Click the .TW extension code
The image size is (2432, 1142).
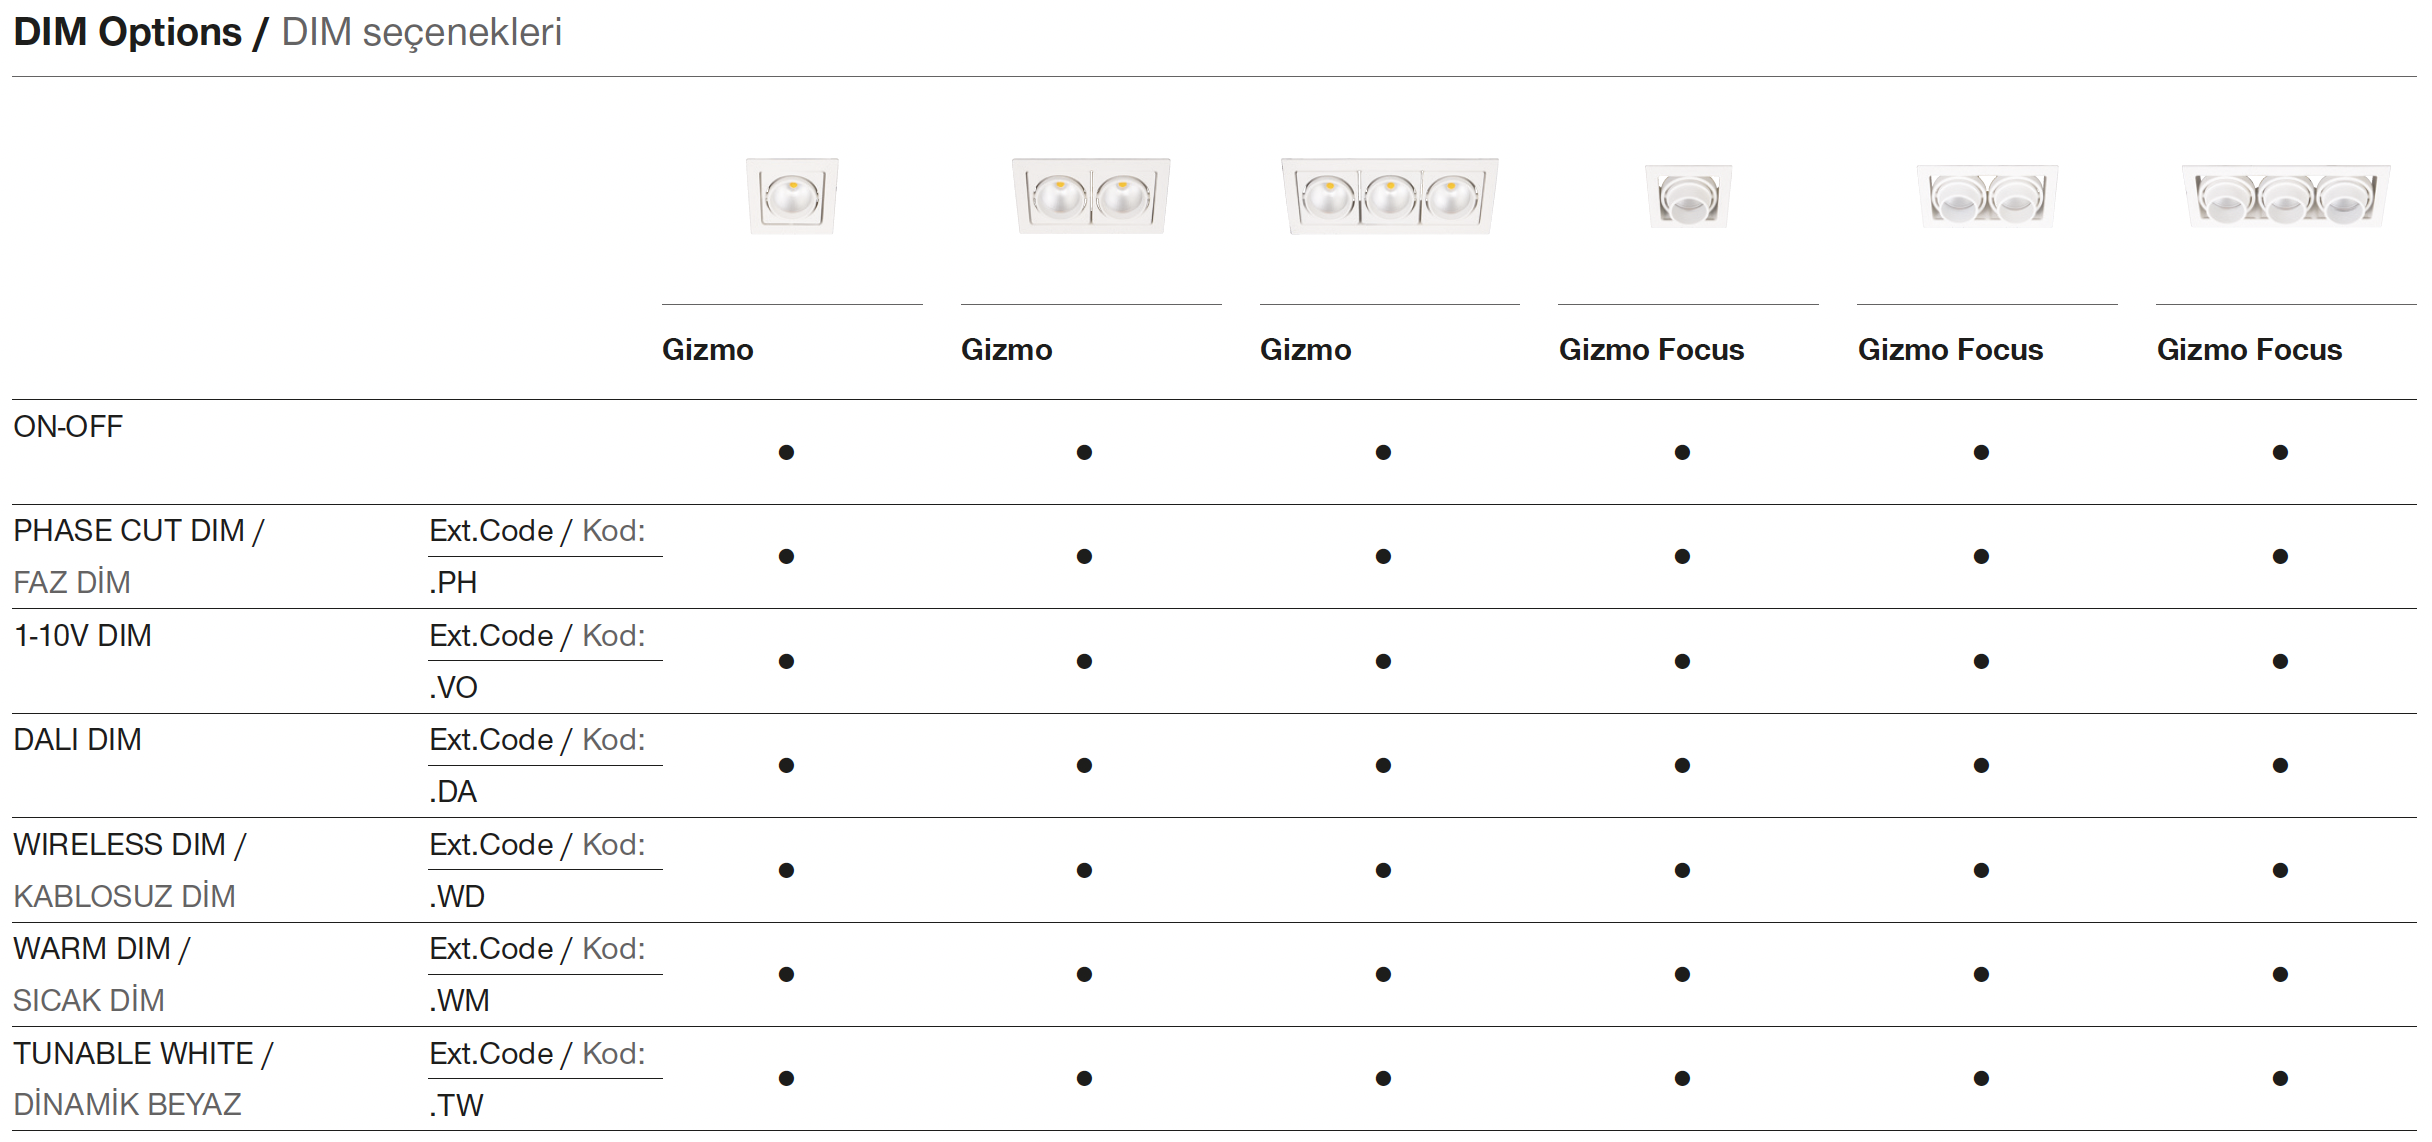tap(456, 1106)
